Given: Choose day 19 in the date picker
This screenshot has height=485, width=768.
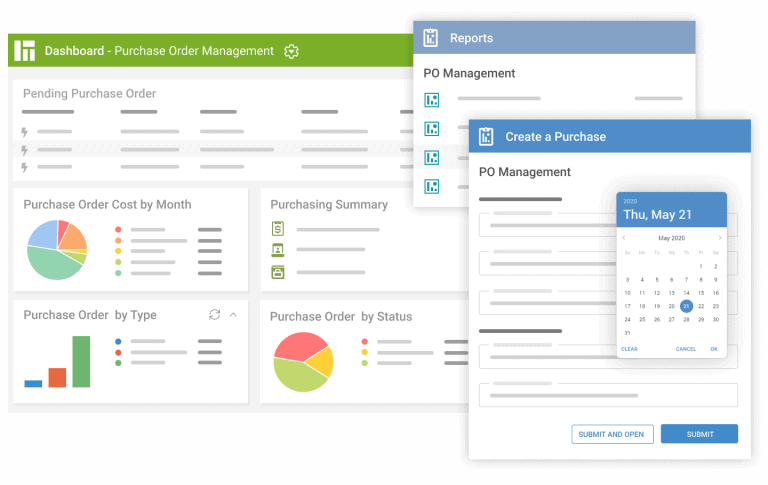Looking at the screenshot, I should pos(657,306).
